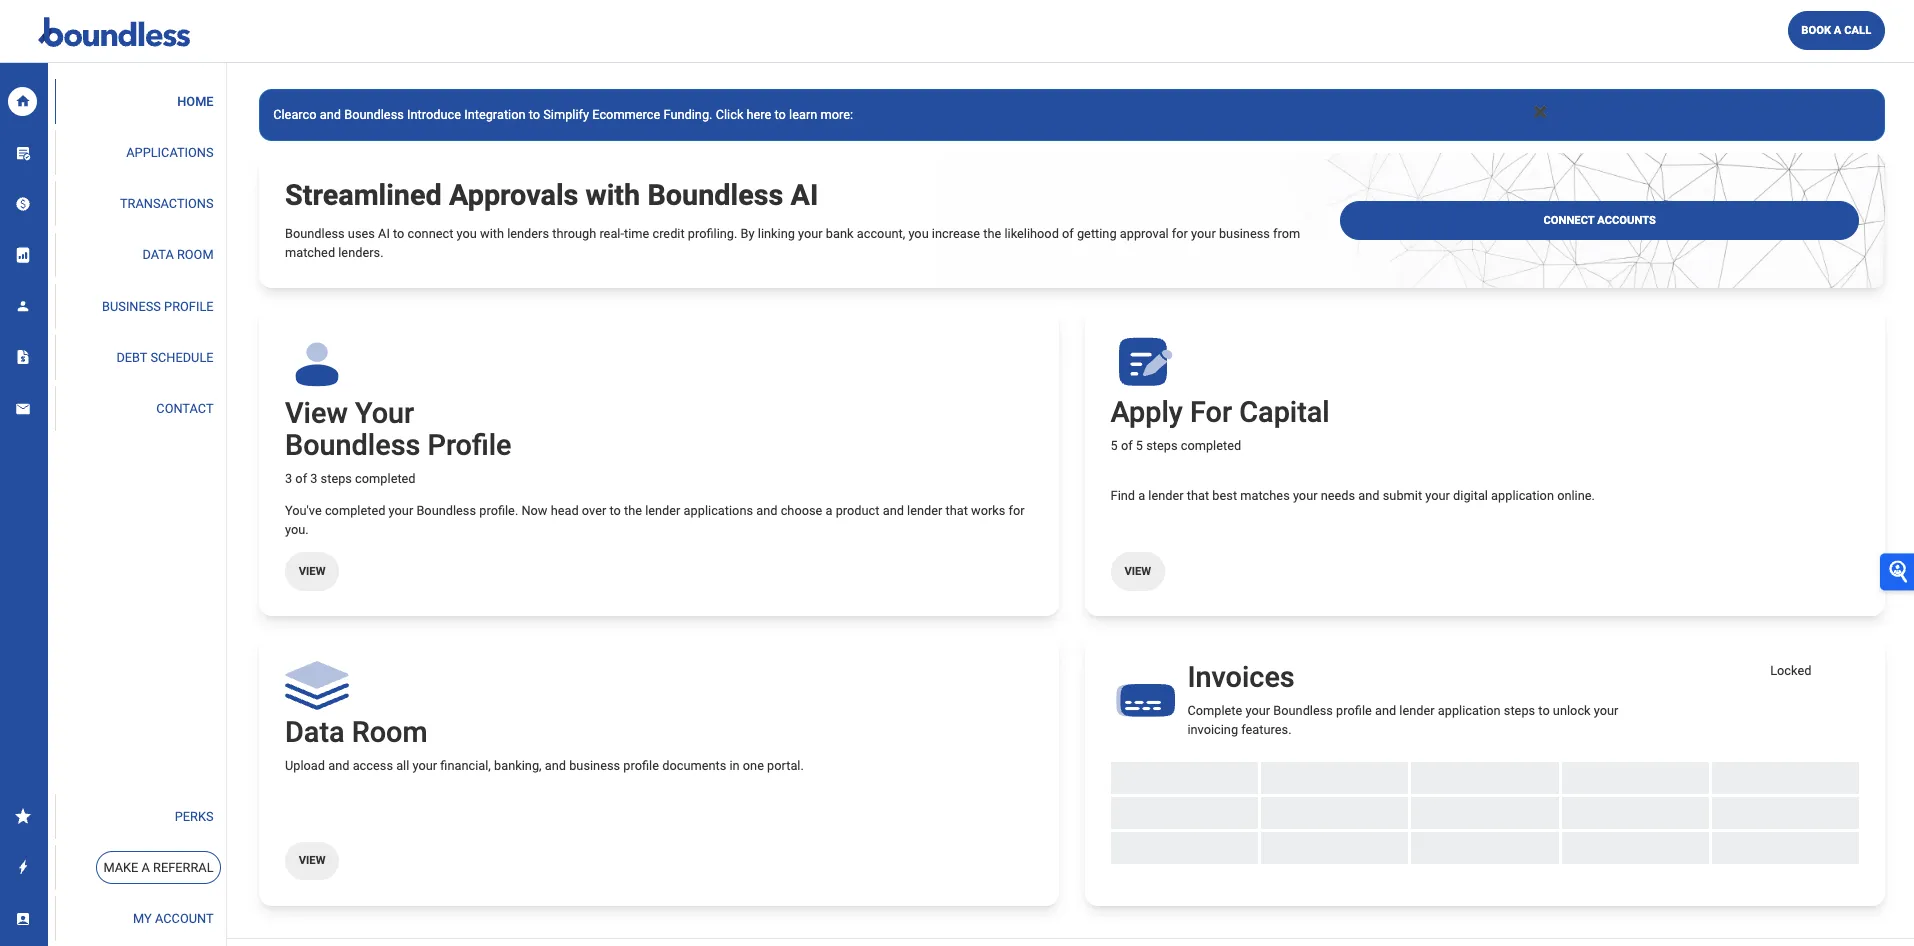Click the View Your Boundless Profile heading
This screenshot has height=946, width=1914.
click(x=398, y=429)
